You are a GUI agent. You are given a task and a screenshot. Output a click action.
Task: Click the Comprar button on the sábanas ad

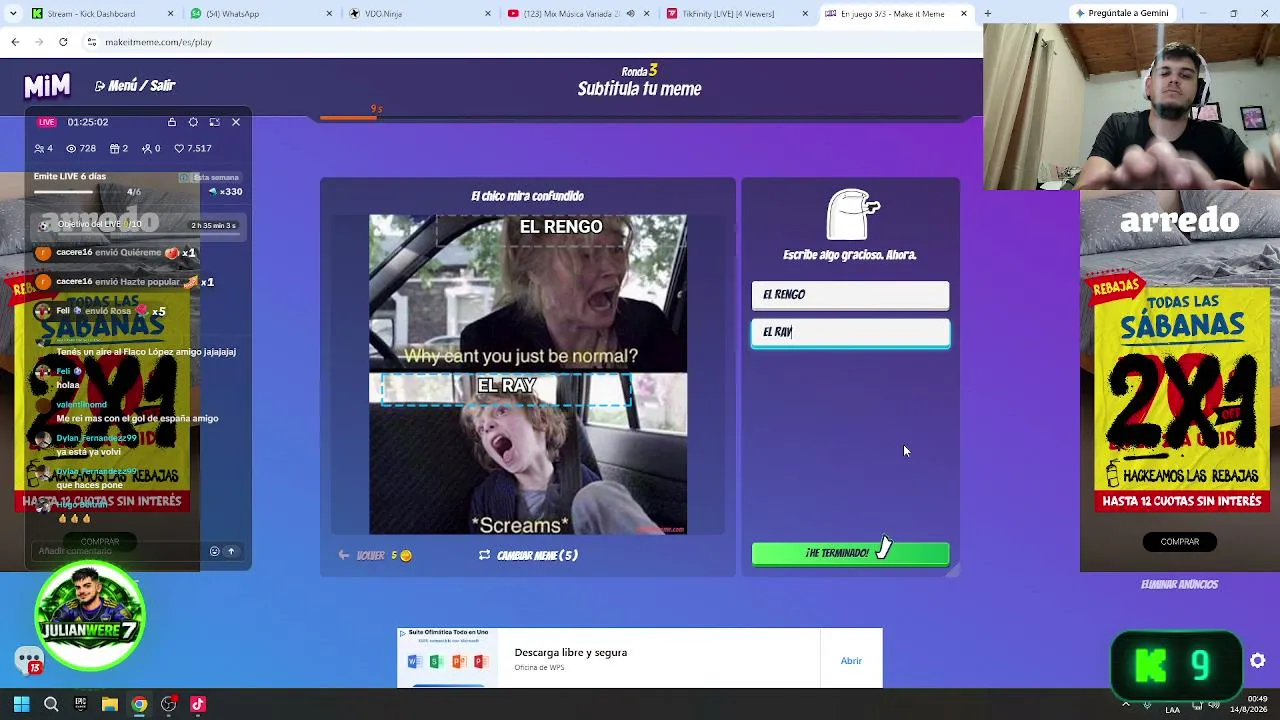tap(1179, 542)
